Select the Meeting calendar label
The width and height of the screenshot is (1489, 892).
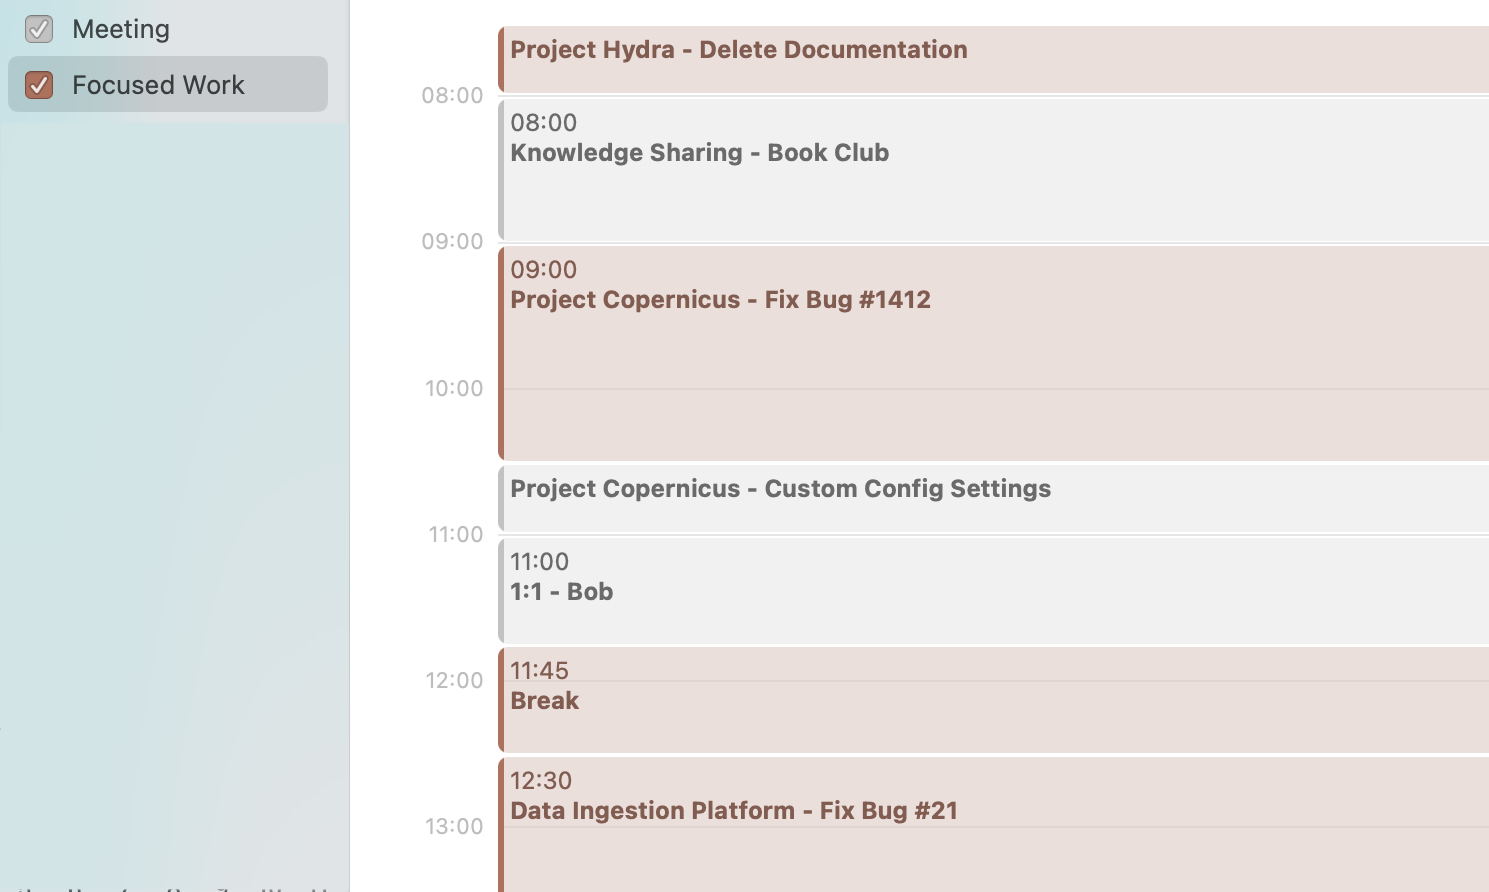[121, 29]
